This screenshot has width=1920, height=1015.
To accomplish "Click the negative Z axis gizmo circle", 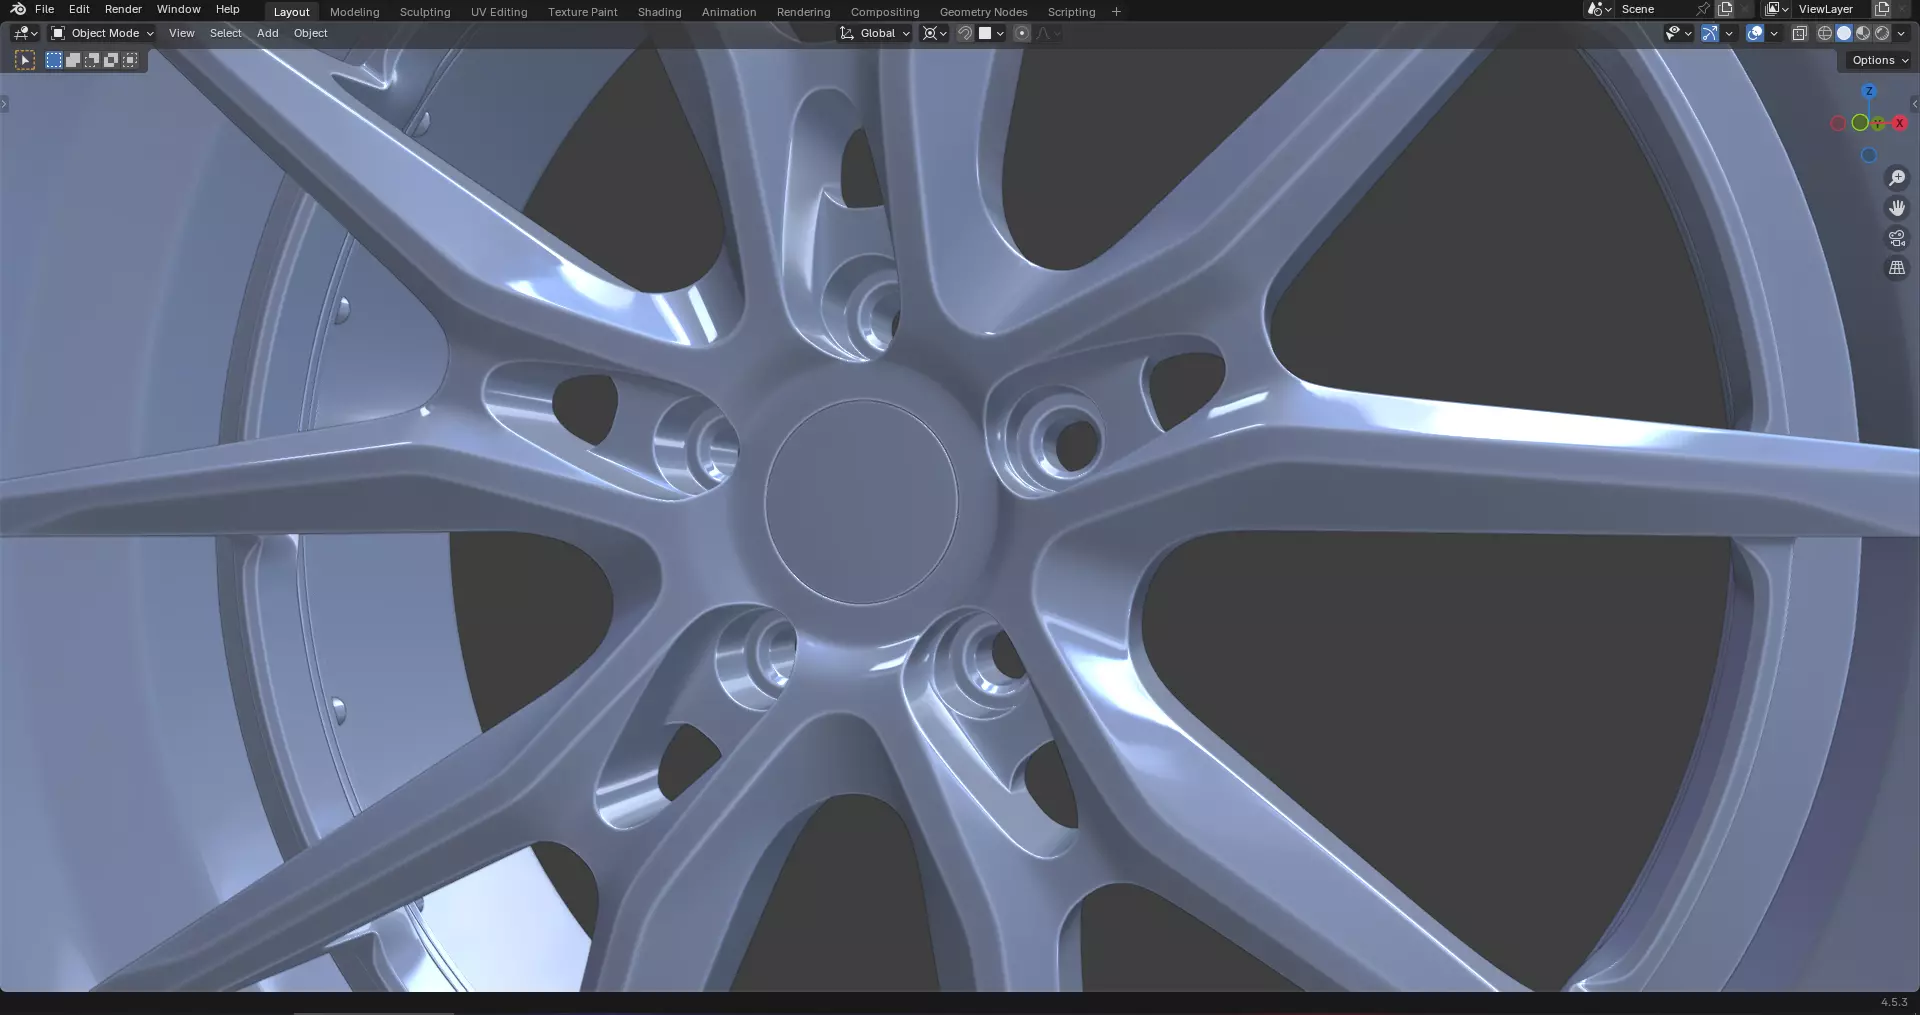I will click(x=1869, y=155).
